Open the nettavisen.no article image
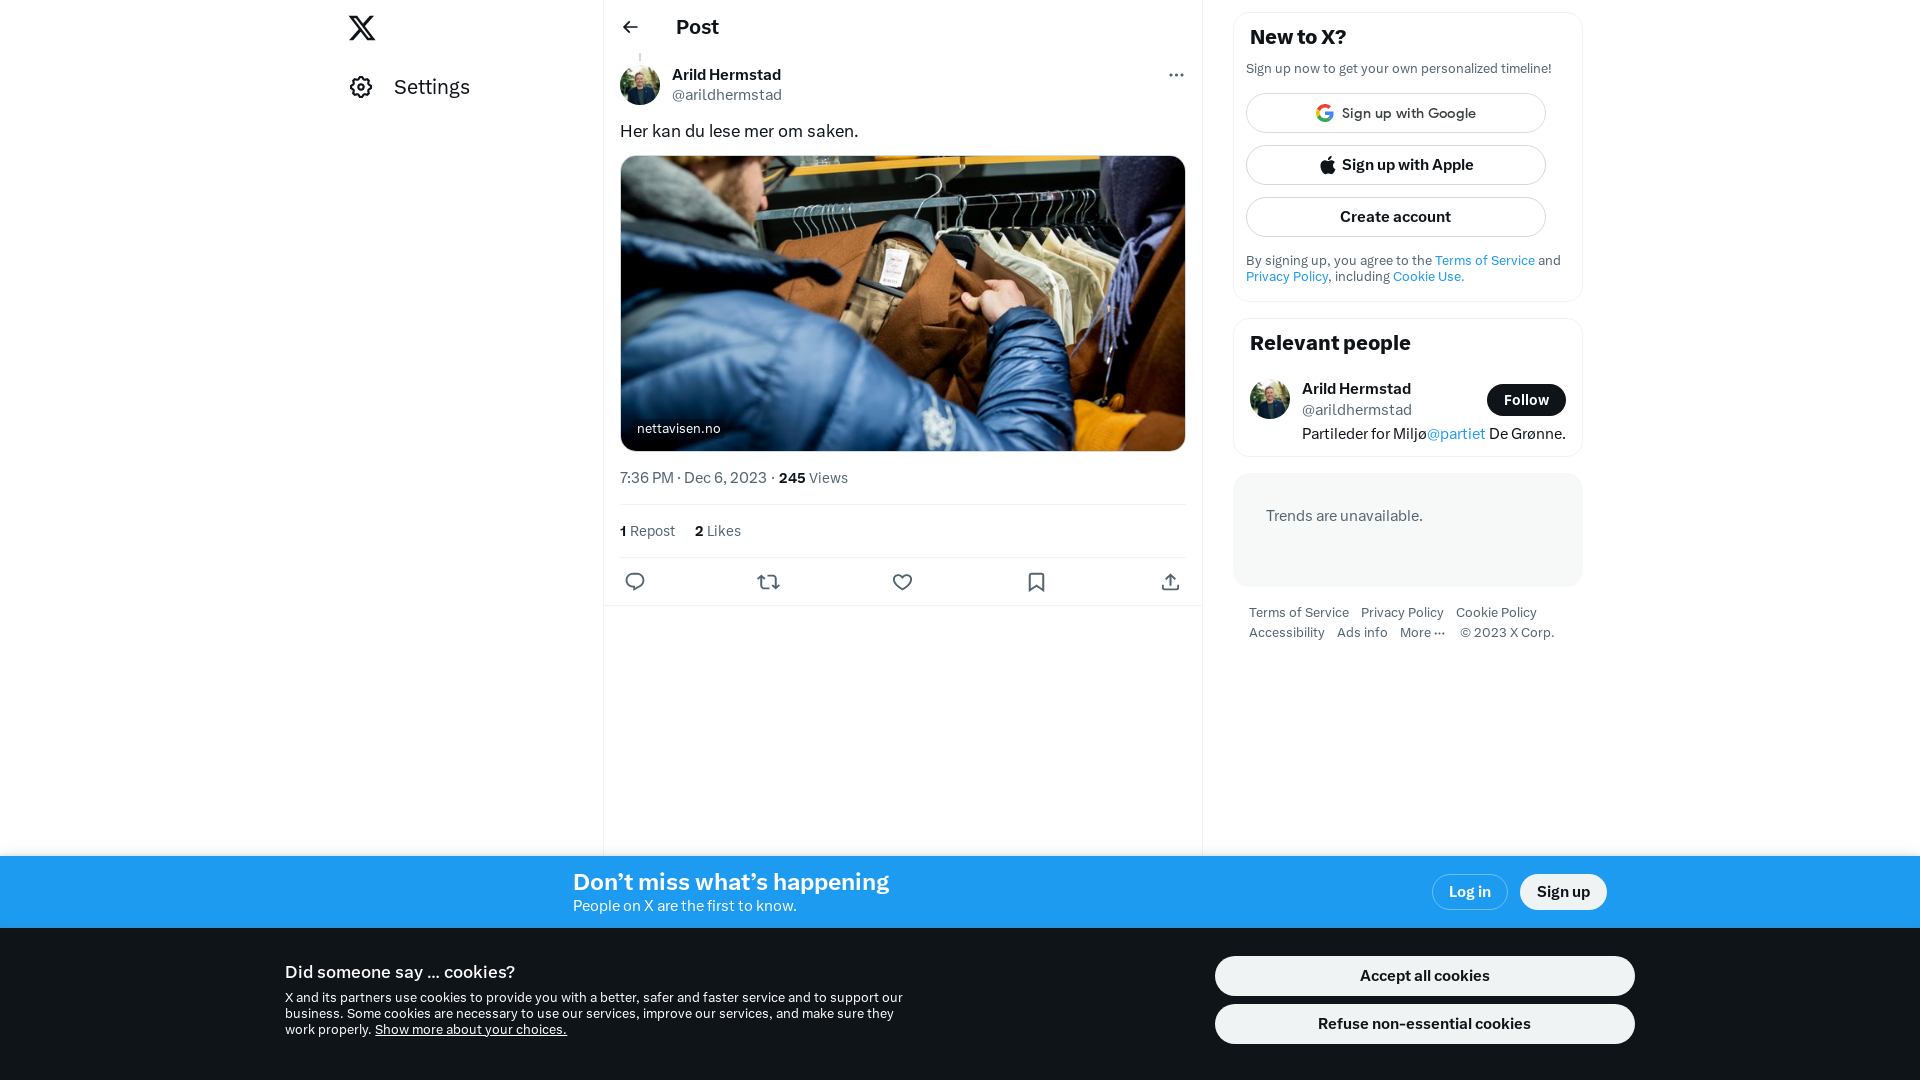The width and height of the screenshot is (1920, 1080). tap(903, 303)
